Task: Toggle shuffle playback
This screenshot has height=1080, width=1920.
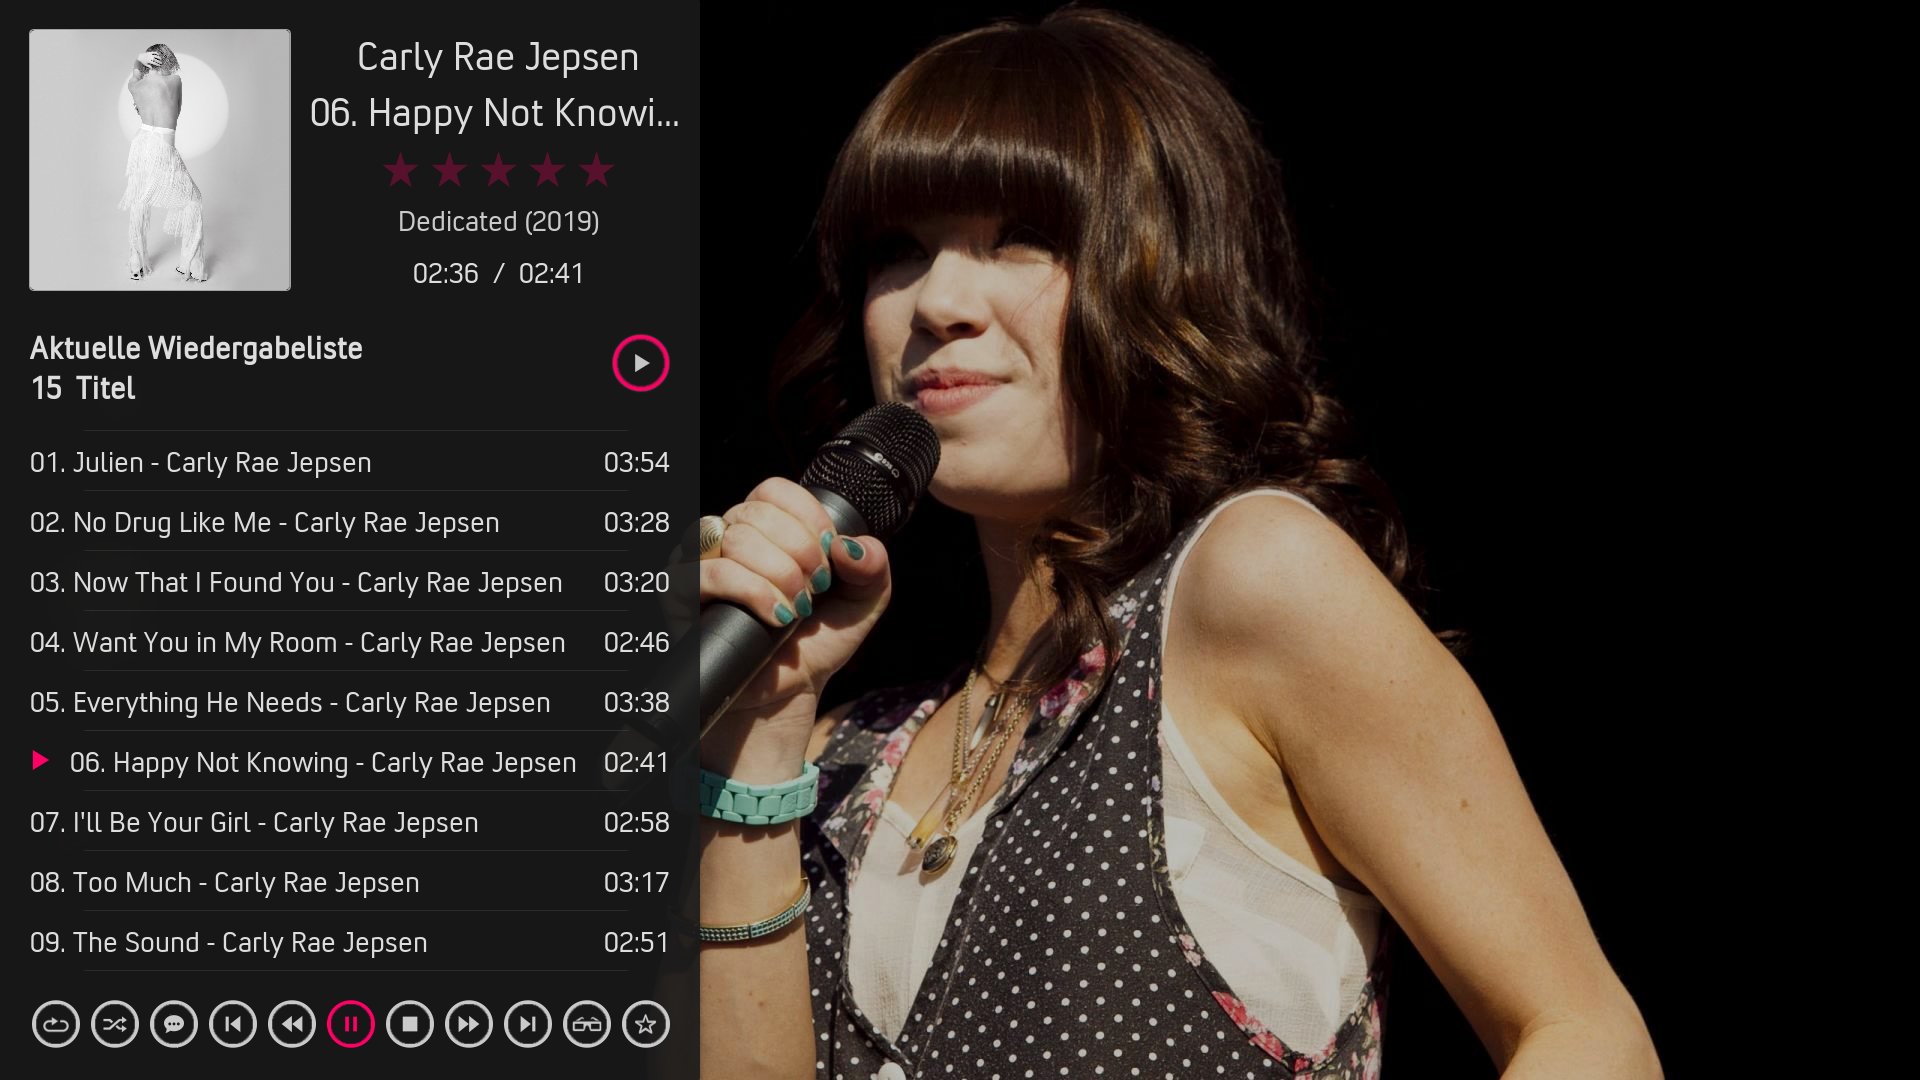Action: click(x=115, y=1024)
